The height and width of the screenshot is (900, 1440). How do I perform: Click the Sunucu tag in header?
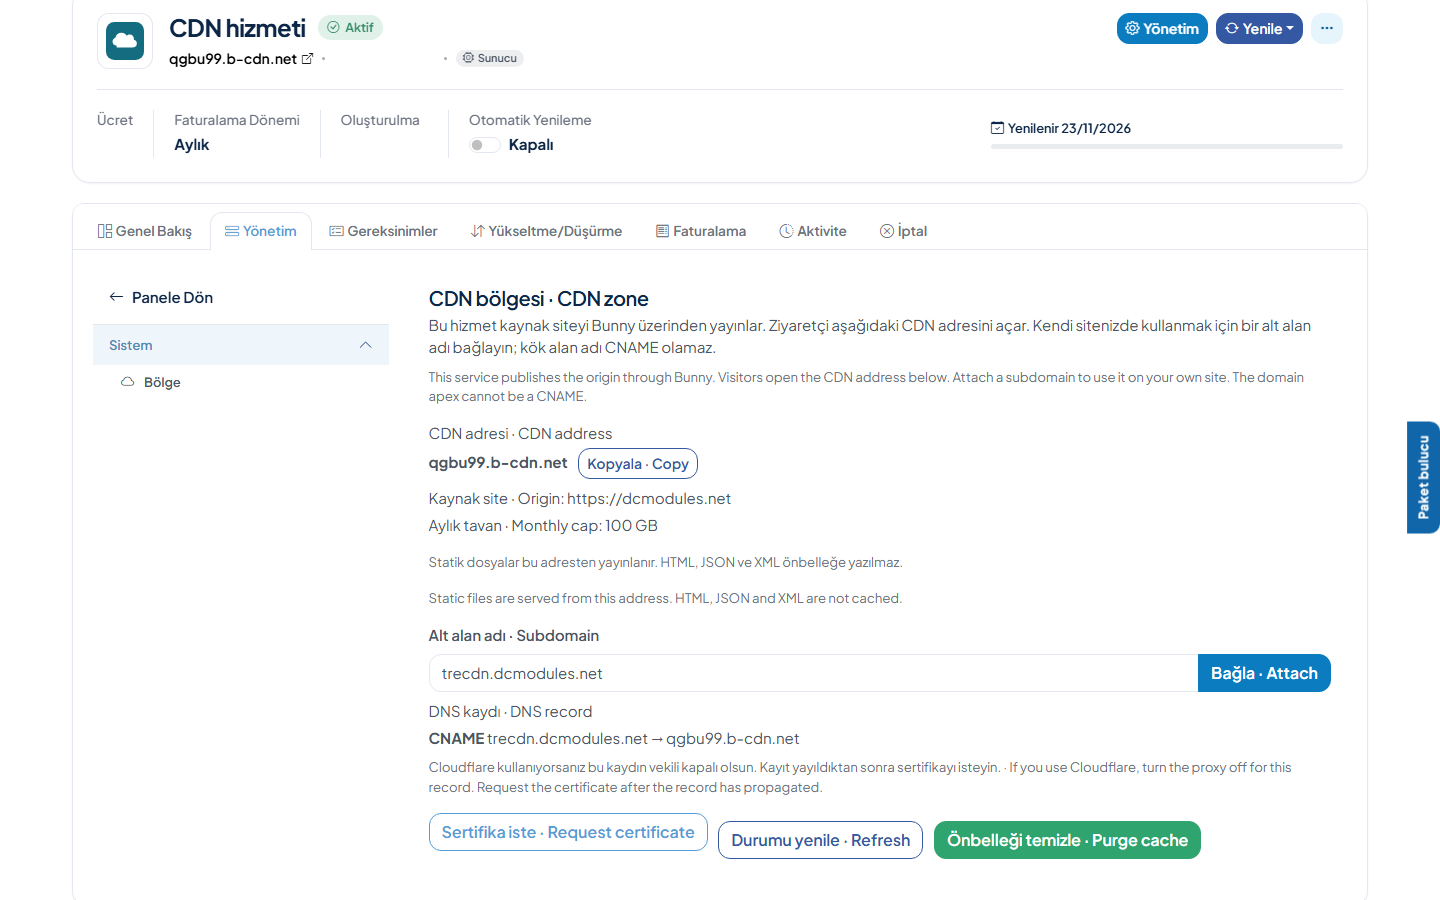490,58
